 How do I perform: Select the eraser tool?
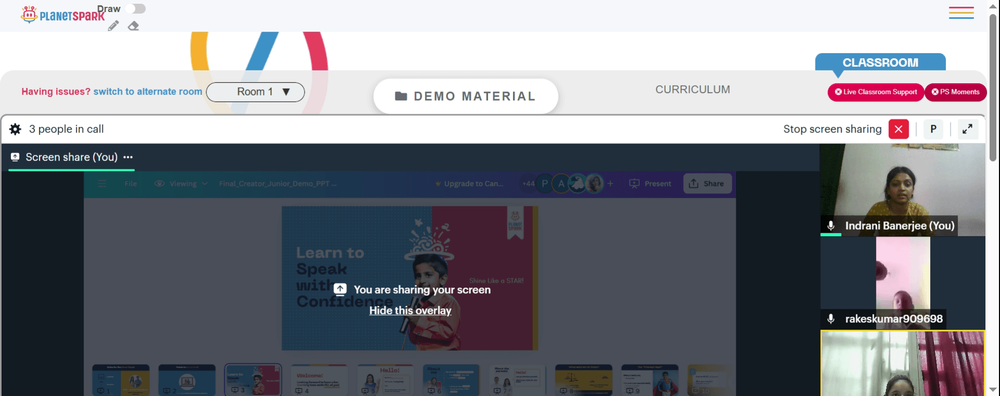(133, 26)
